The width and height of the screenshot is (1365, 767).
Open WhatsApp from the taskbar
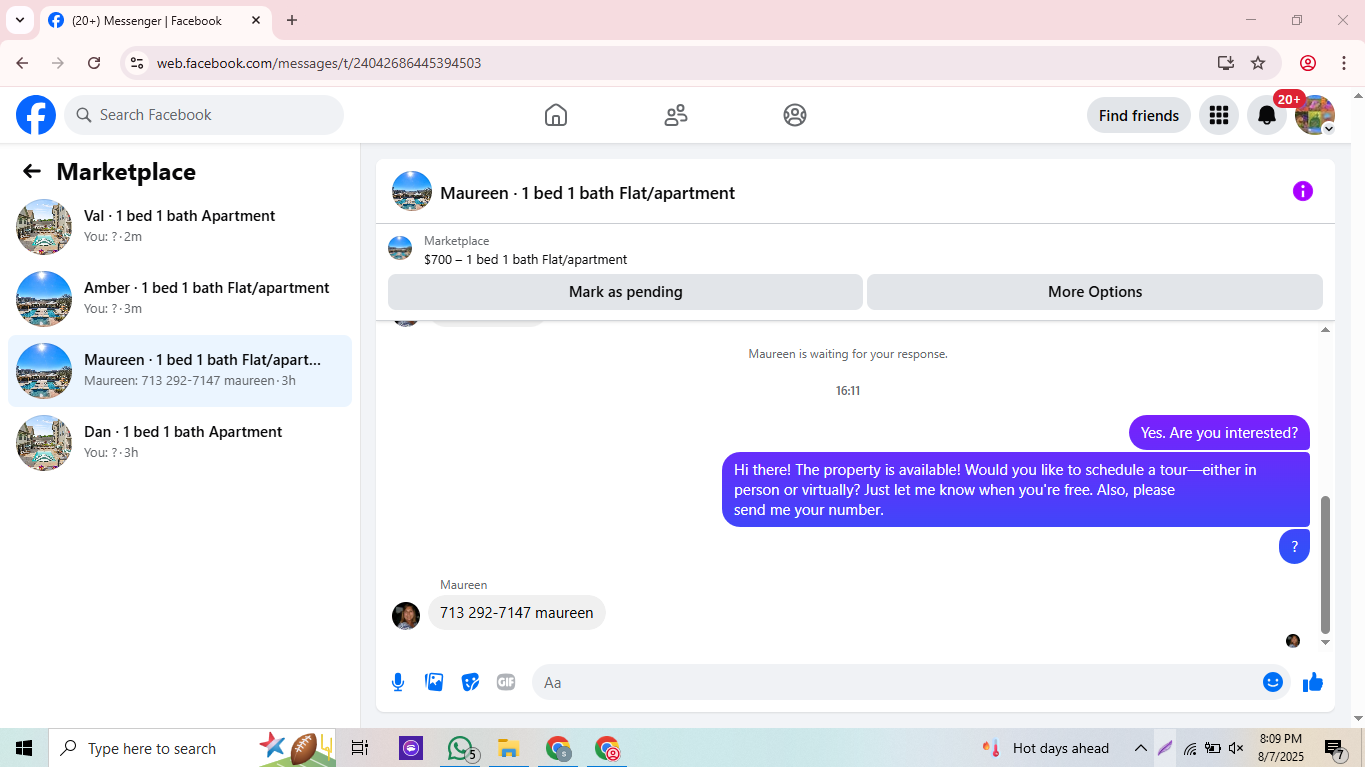[461, 748]
